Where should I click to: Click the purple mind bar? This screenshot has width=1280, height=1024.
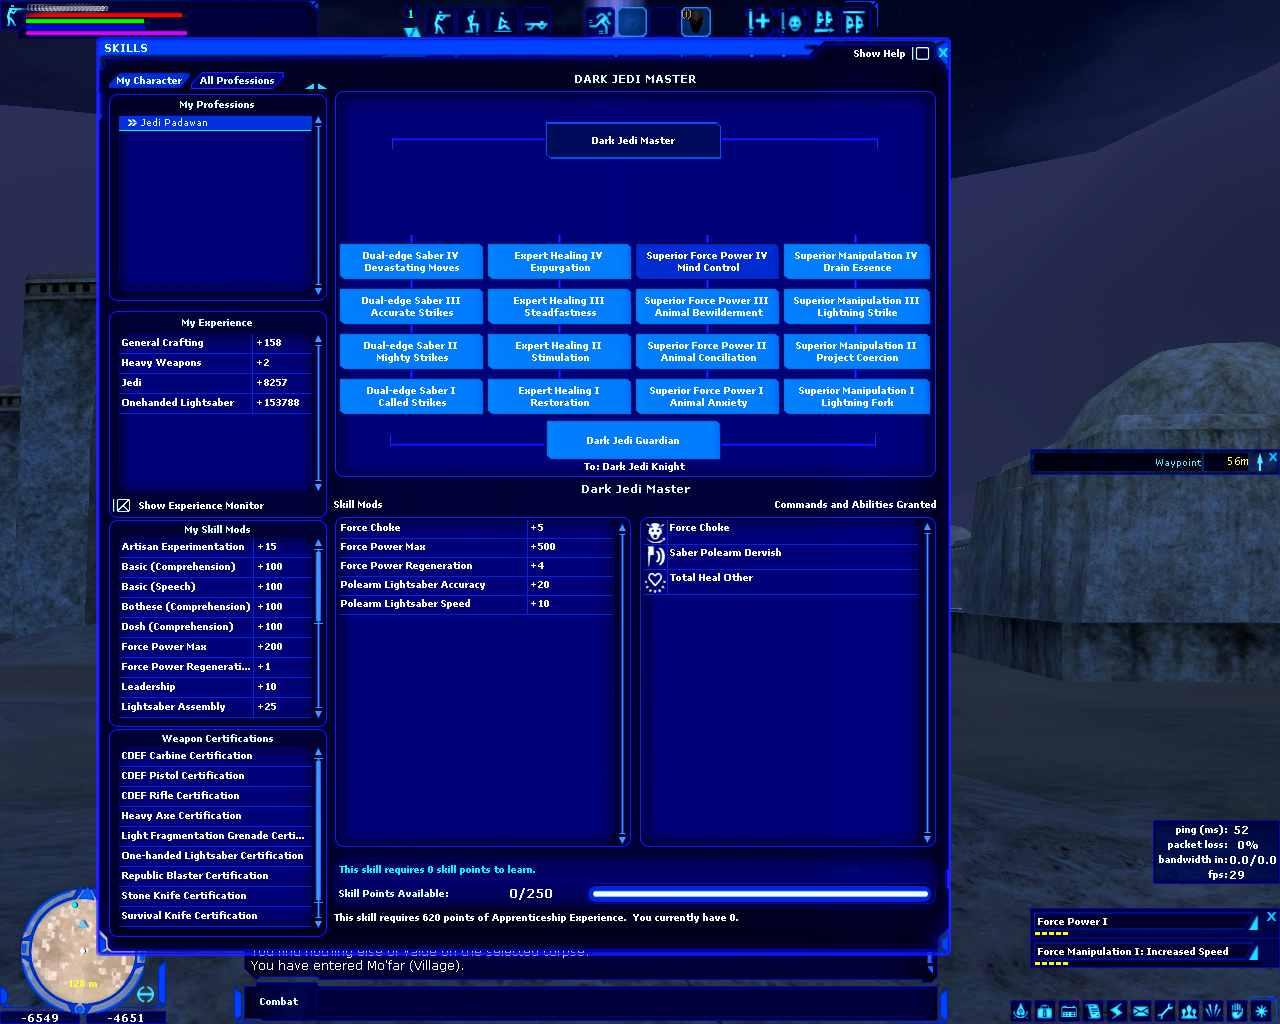point(106,32)
